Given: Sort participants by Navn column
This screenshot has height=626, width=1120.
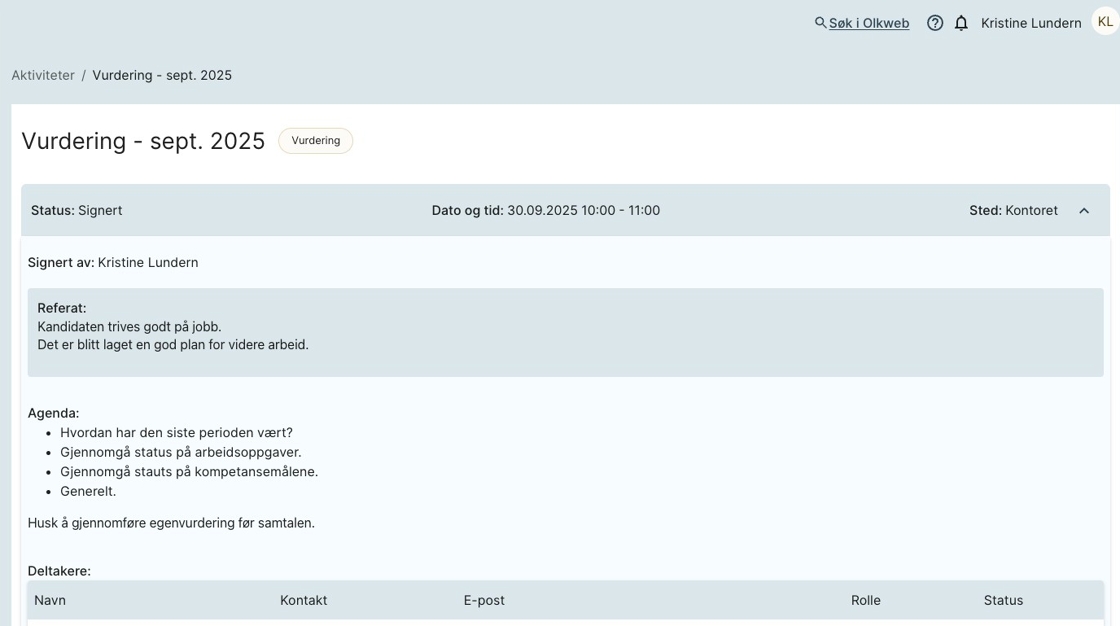Looking at the screenshot, I should pos(50,600).
